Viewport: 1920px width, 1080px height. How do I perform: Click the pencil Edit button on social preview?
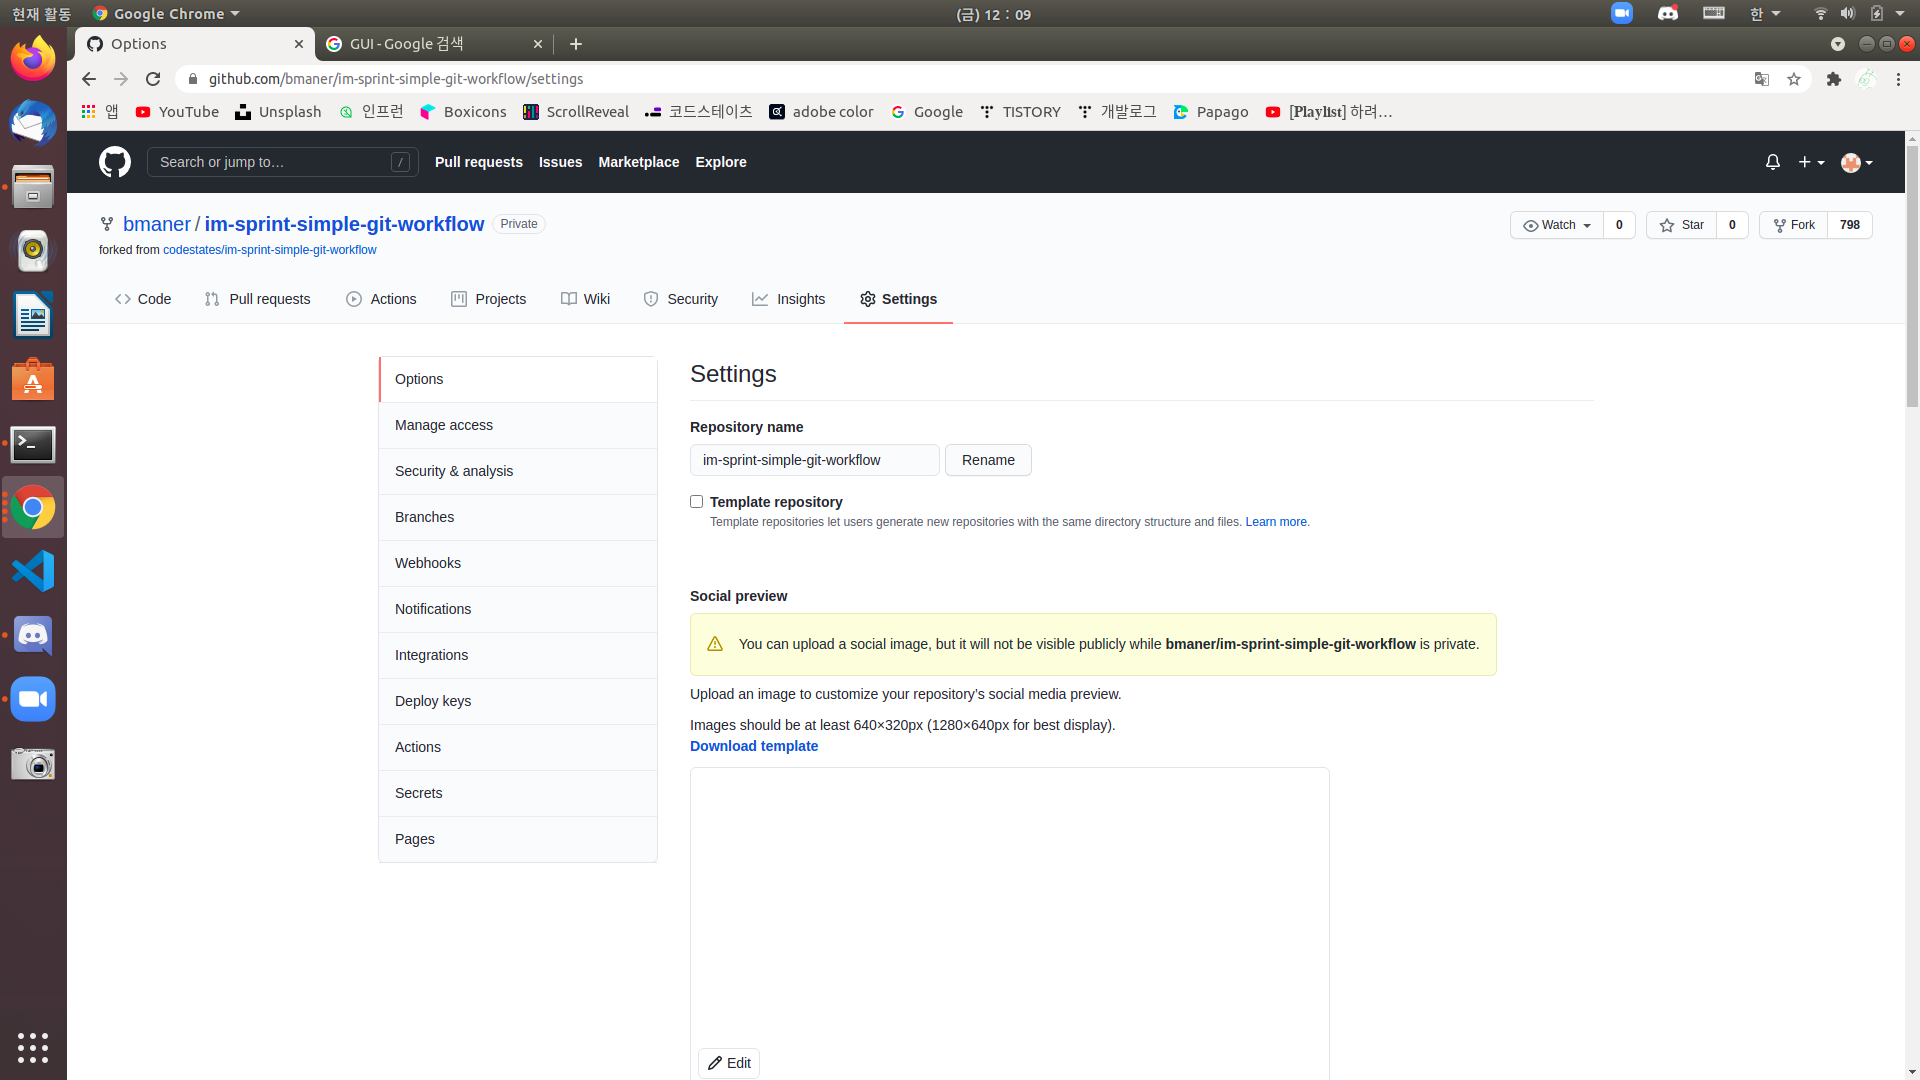tap(729, 1063)
